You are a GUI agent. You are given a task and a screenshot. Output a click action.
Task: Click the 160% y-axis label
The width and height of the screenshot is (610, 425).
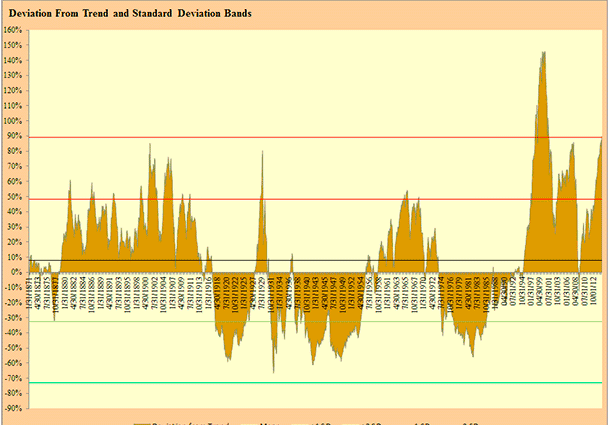click(12, 30)
